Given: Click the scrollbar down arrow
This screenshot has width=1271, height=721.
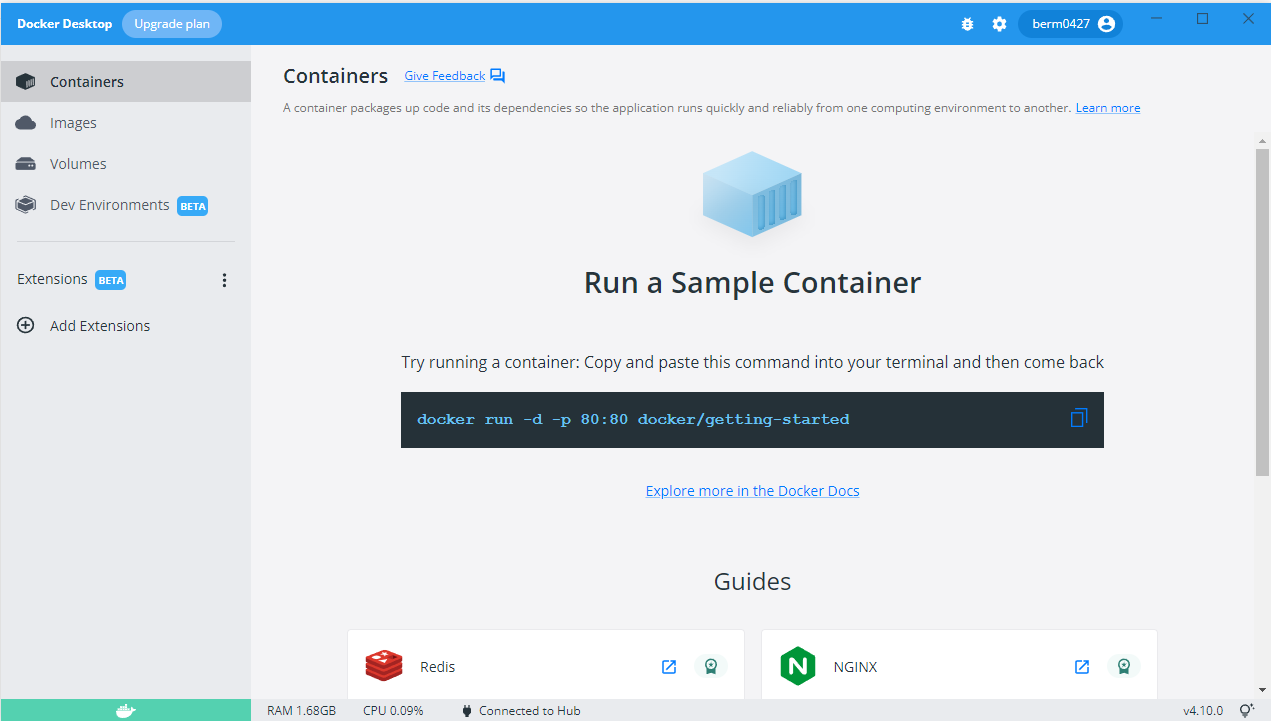Looking at the screenshot, I should coord(1263,690).
